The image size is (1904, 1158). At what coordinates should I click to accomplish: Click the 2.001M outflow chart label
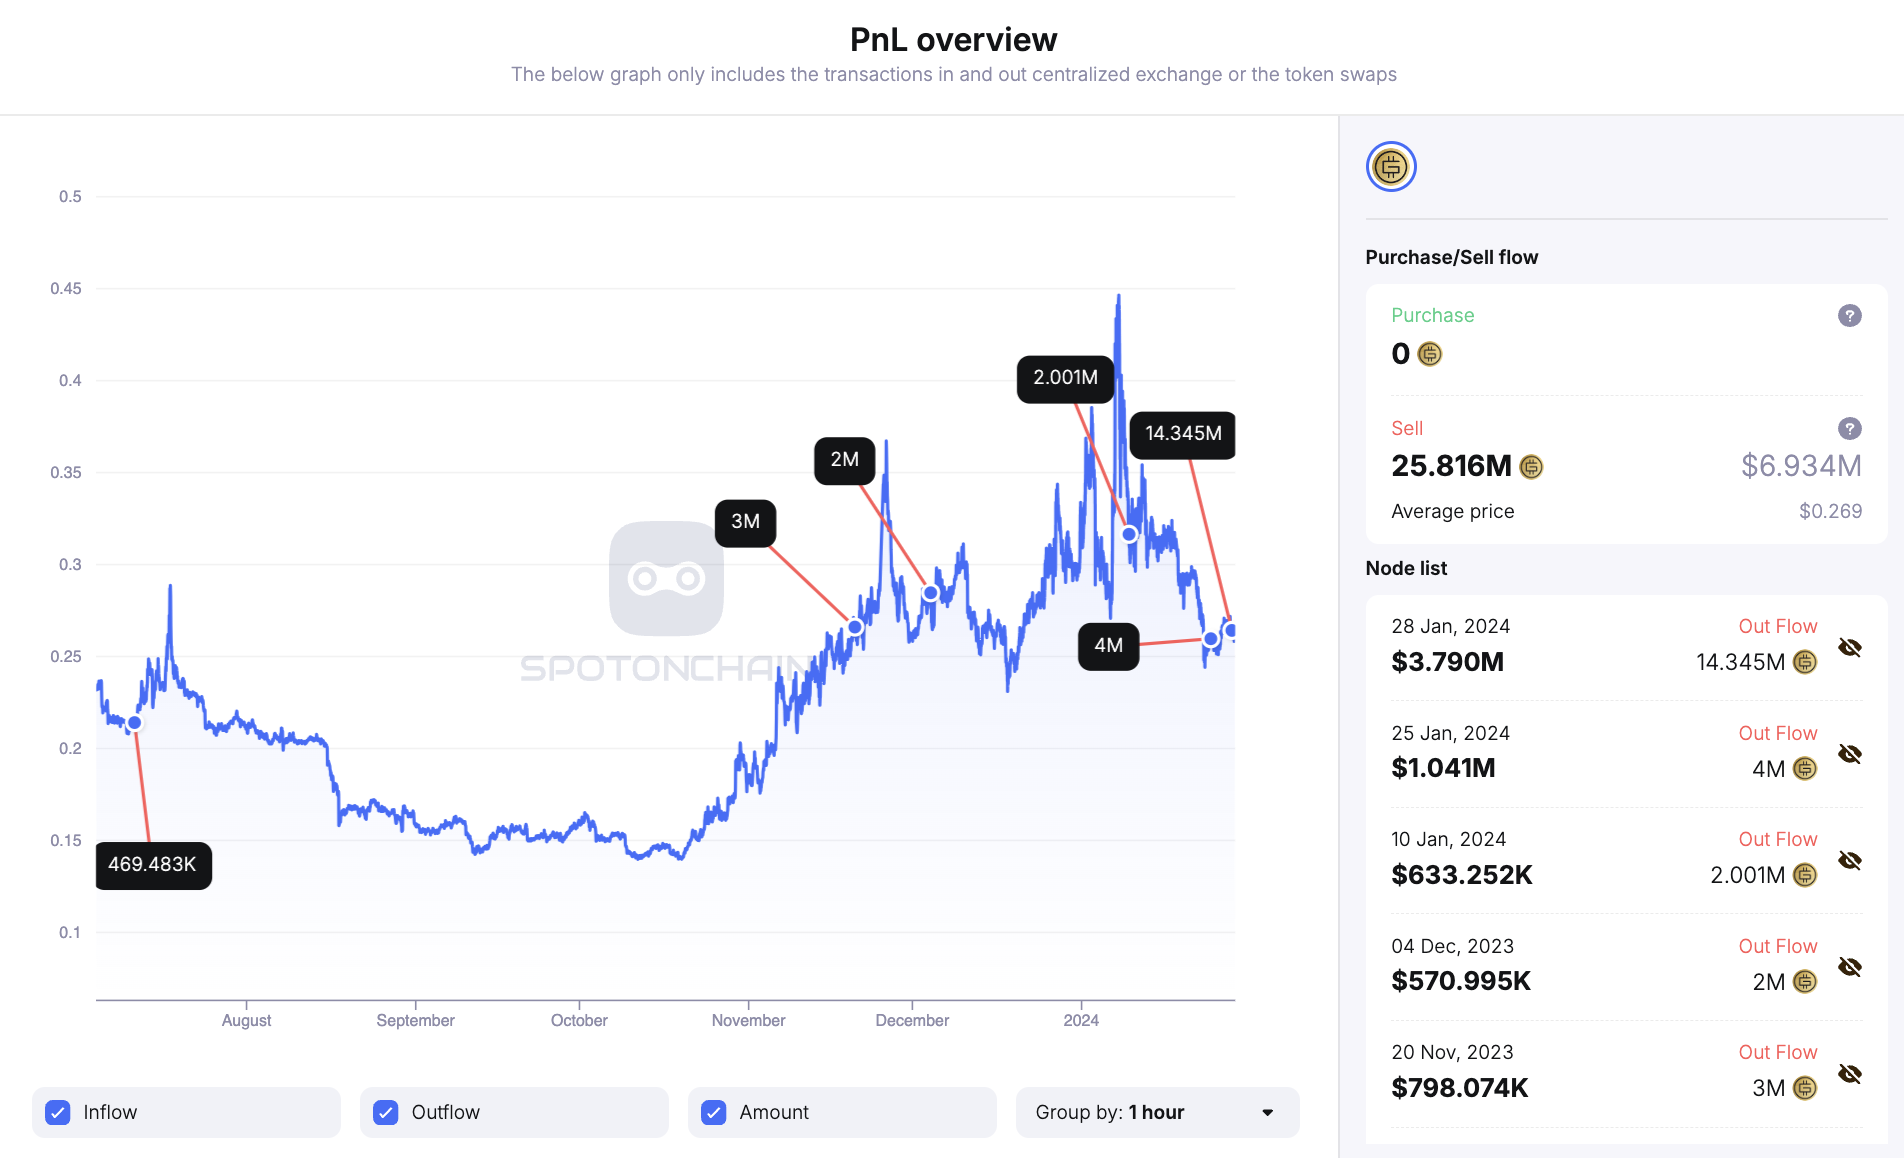coord(1065,378)
